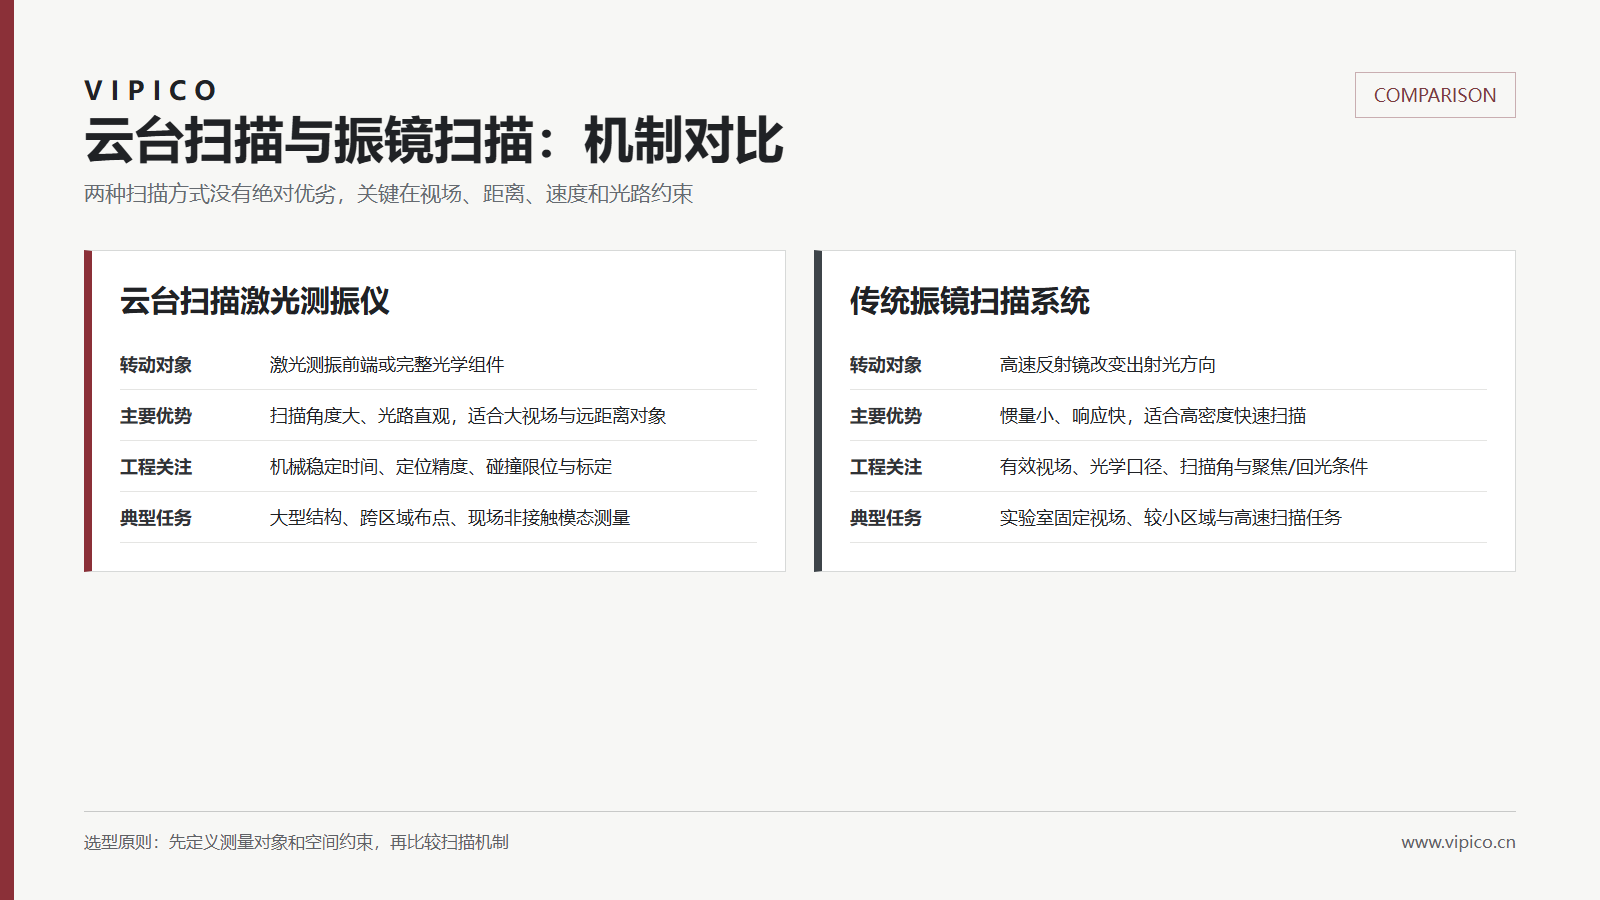Click the heading 传统振镜扫描系统

[970, 301]
